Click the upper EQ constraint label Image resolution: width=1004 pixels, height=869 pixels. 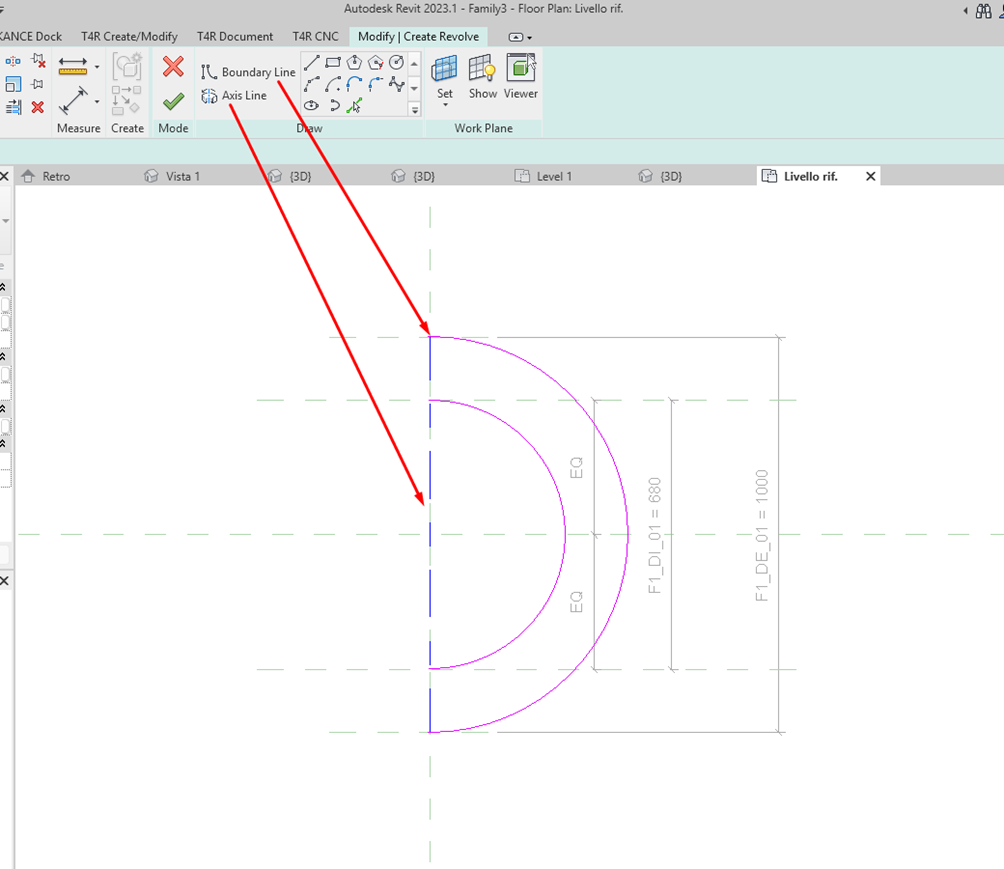pos(576,467)
